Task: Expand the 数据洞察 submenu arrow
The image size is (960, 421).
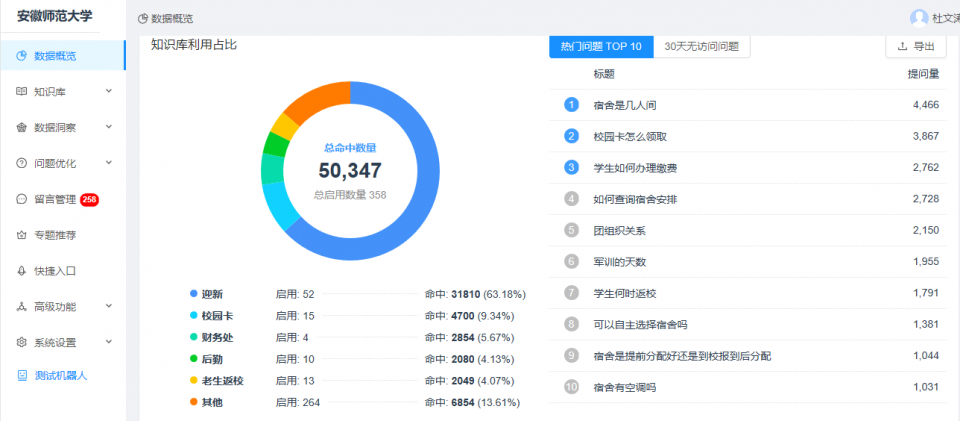Action: pos(108,127)
